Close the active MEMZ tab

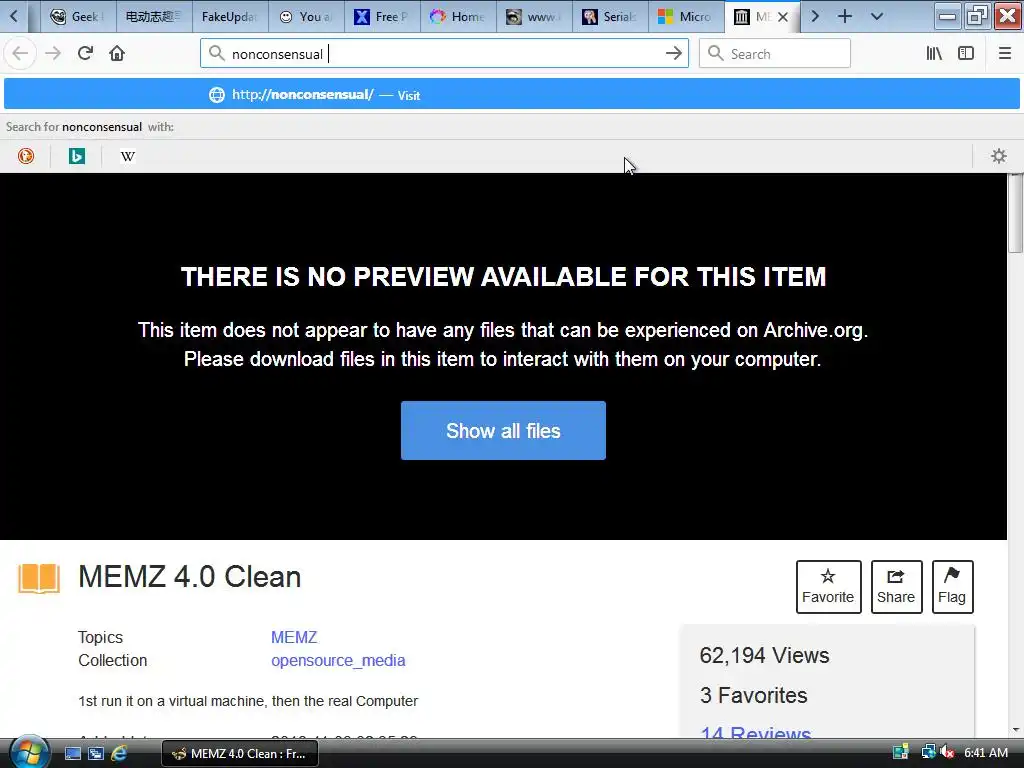(782, 17)
